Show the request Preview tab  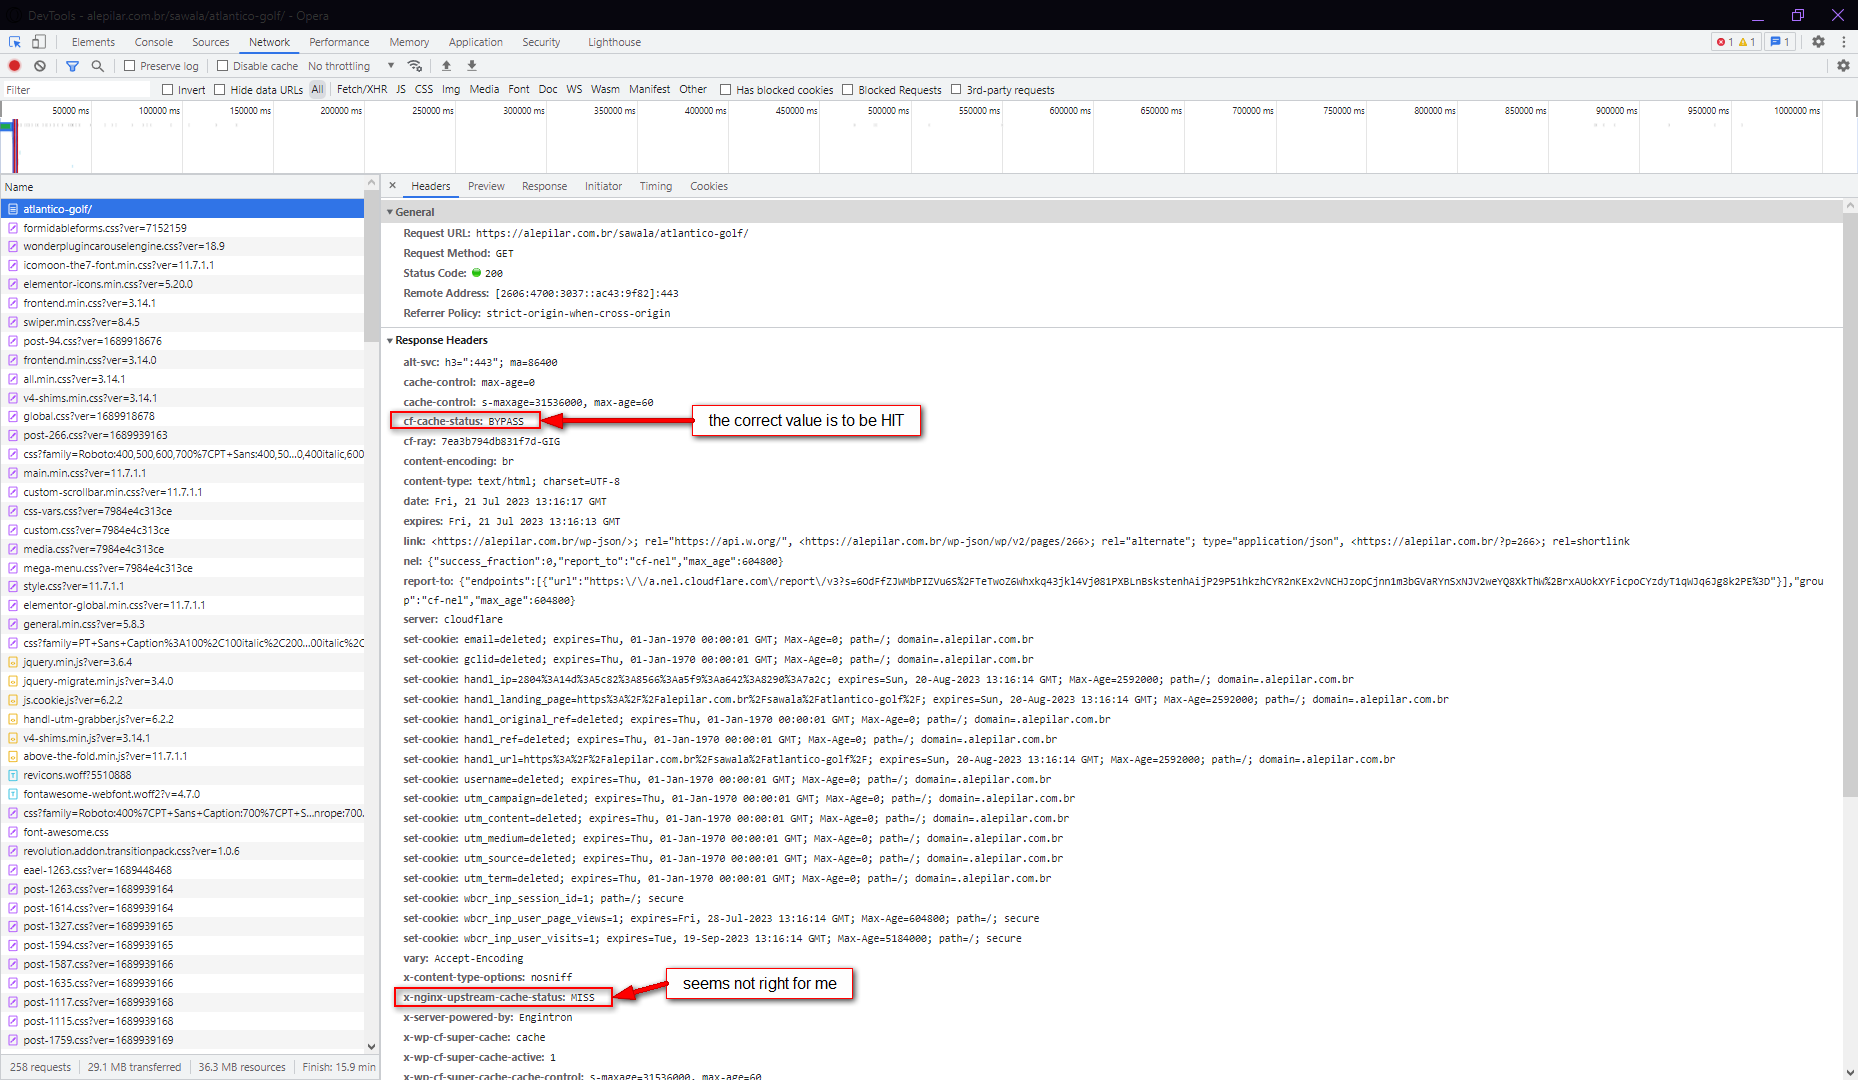coord(486,186)
